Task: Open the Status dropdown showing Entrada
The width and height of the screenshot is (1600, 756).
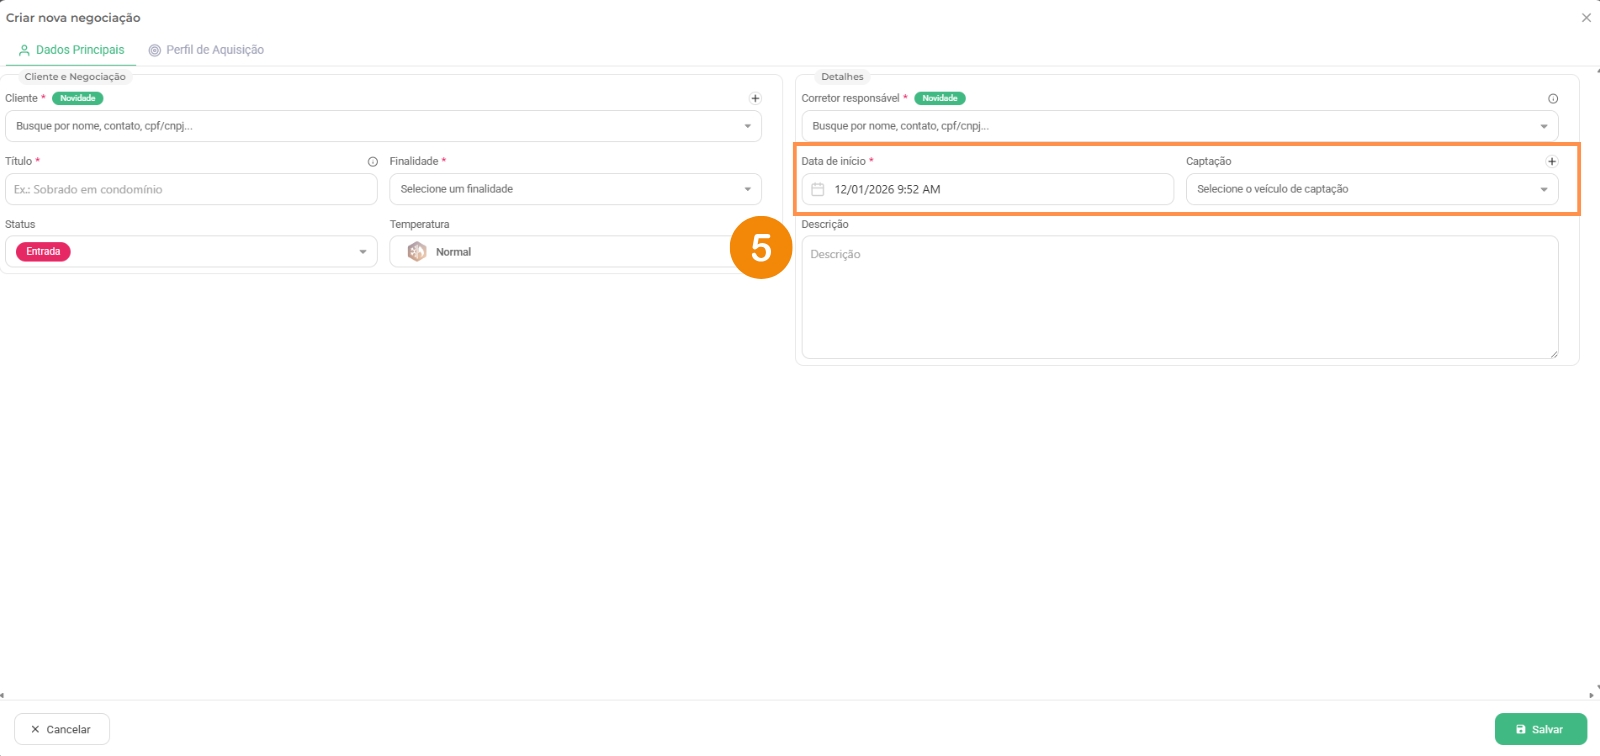Action: point(191,252)
